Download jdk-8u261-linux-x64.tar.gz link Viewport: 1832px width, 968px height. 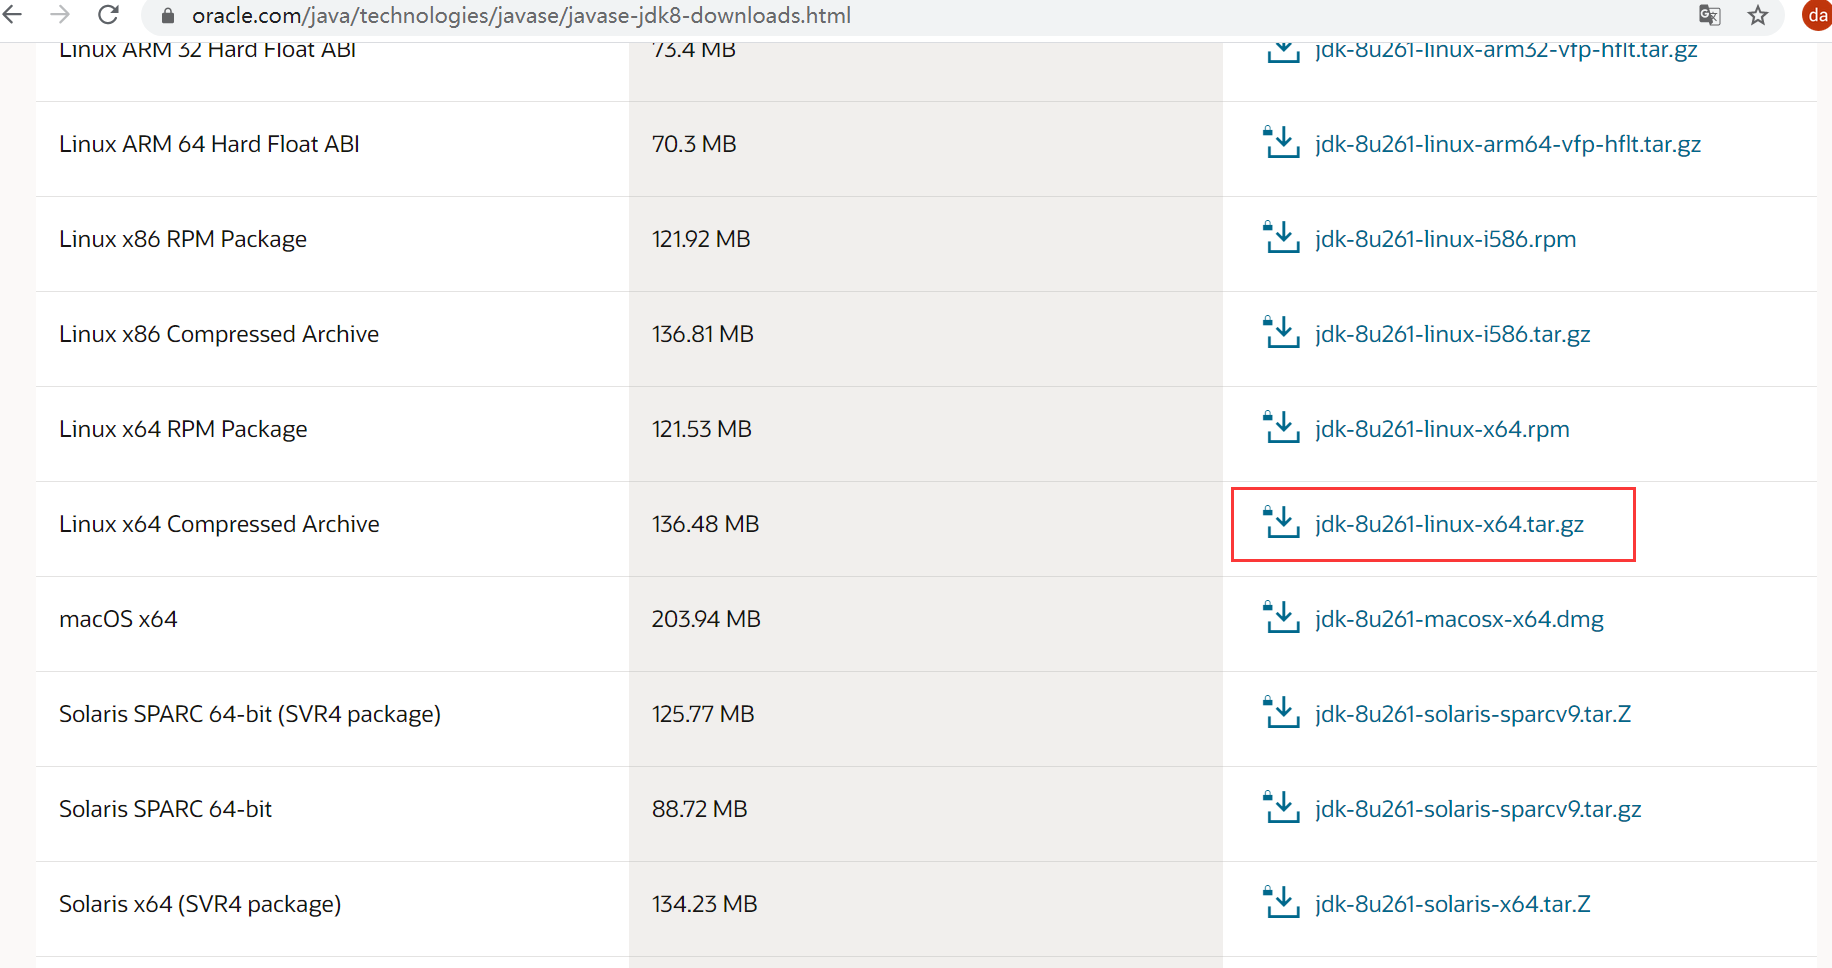click(1449, 524)
